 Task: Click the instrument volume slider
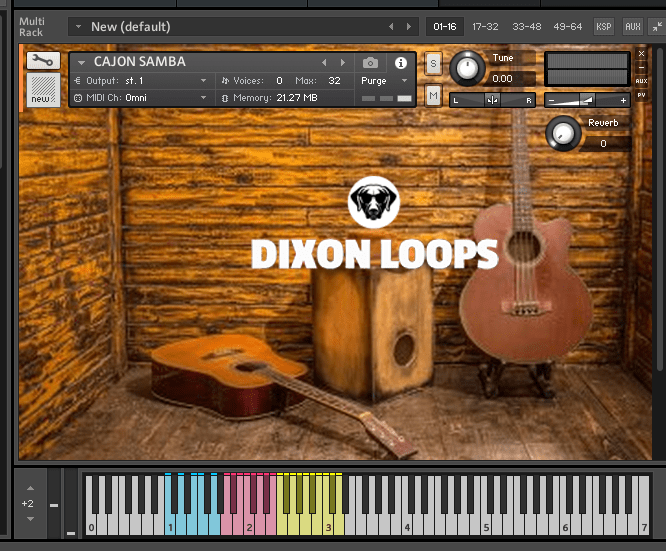586,100
